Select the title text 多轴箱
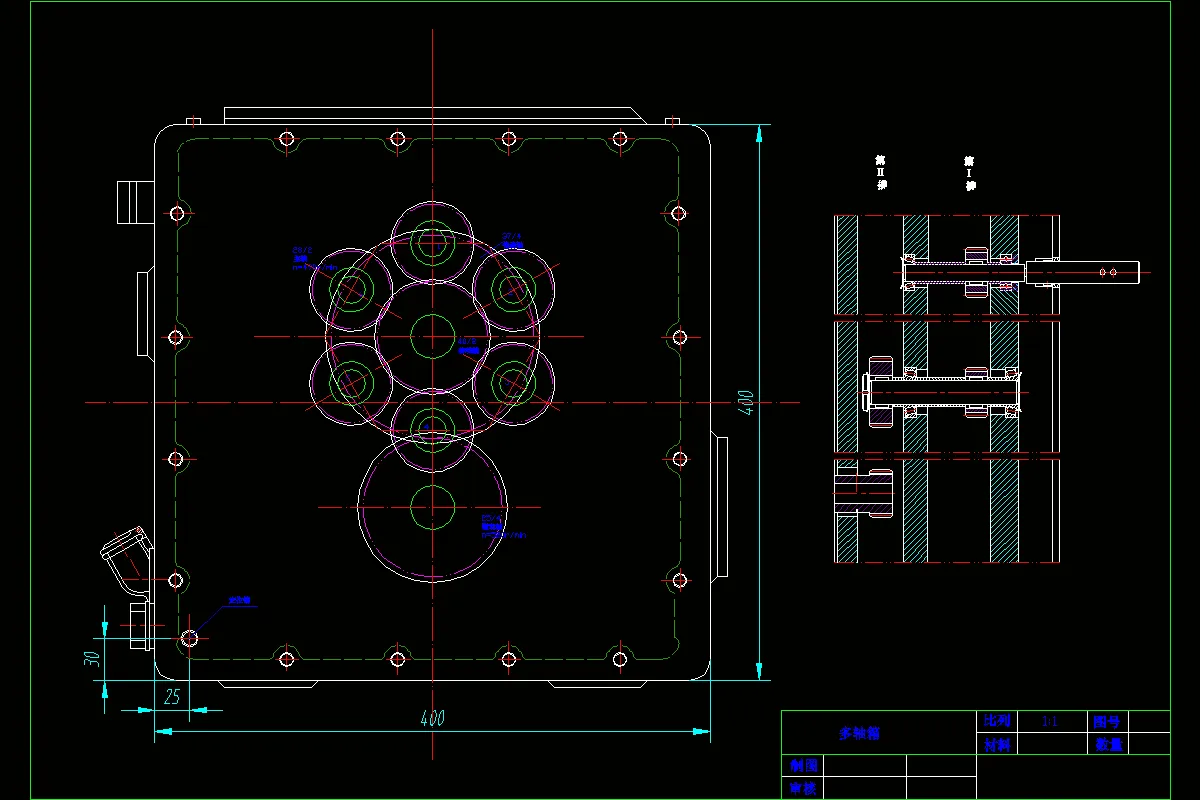 point(859,733)
